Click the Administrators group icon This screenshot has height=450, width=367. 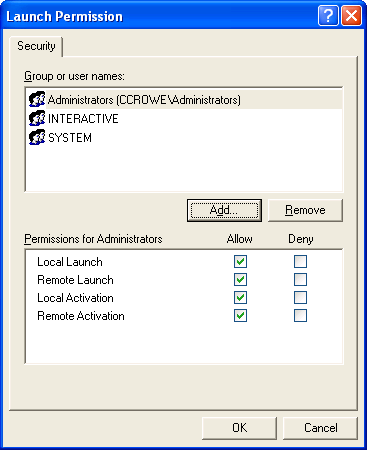[37, 99]
